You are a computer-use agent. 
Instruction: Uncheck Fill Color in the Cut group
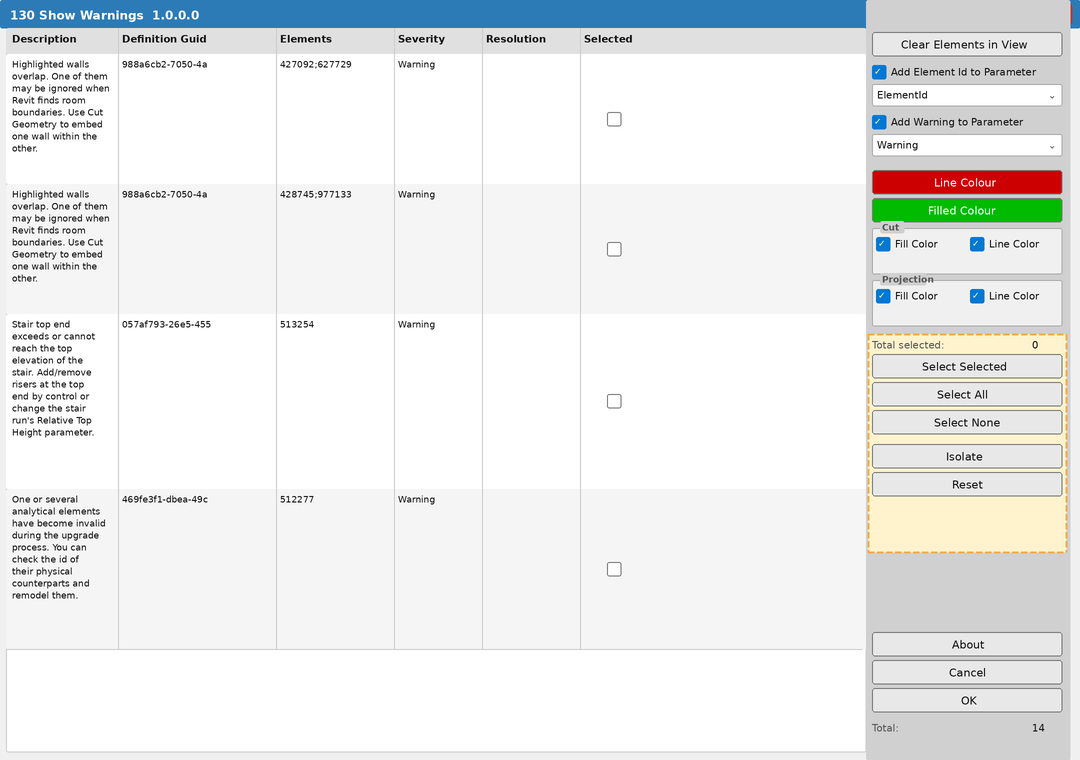(x=882, y=243)
